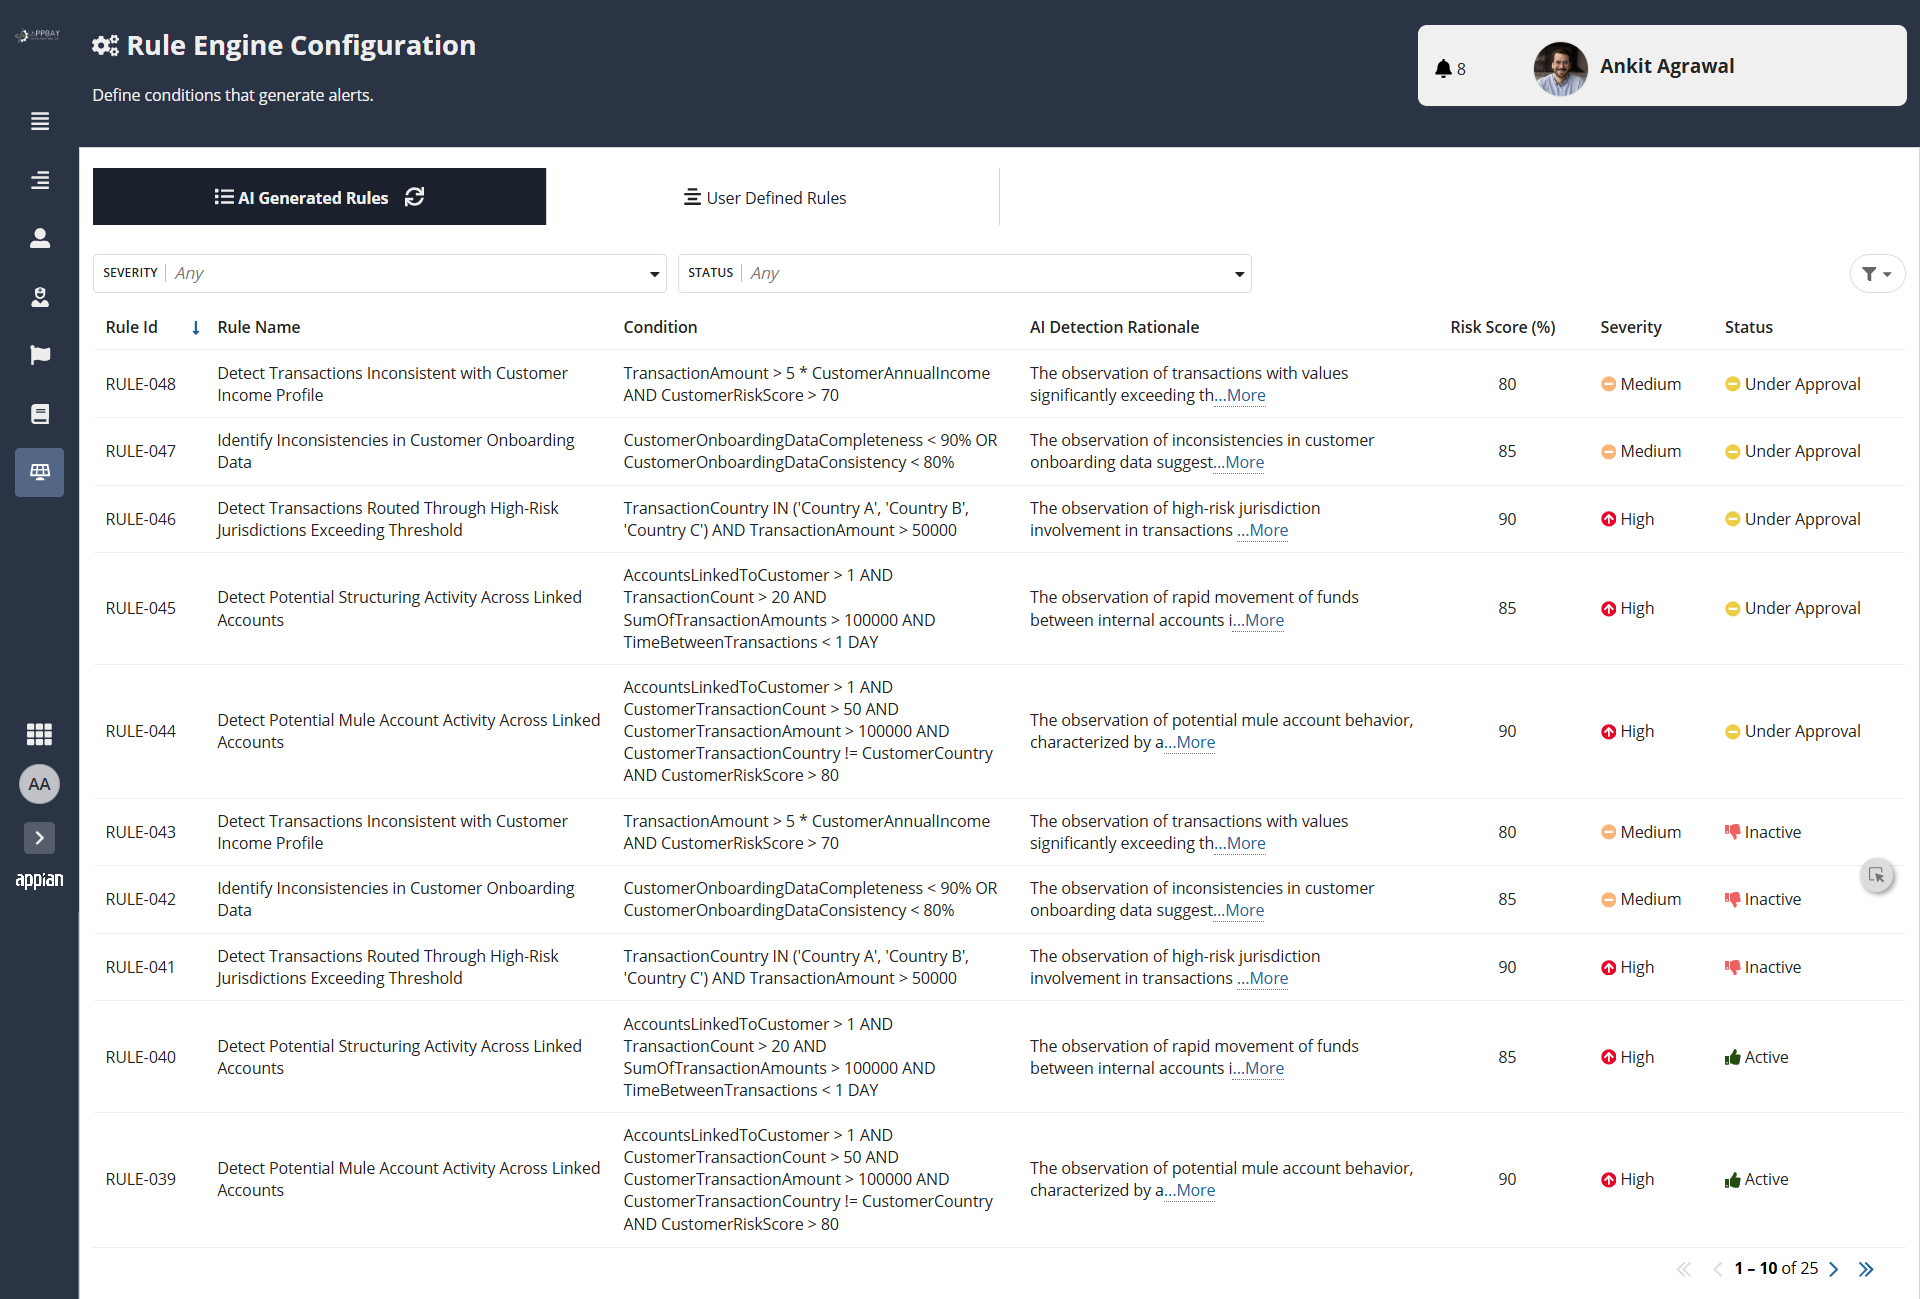This screenshot has height=1299, width=1920.
Task: Click the table grid icon in sidebar
Action: (40, 472)
